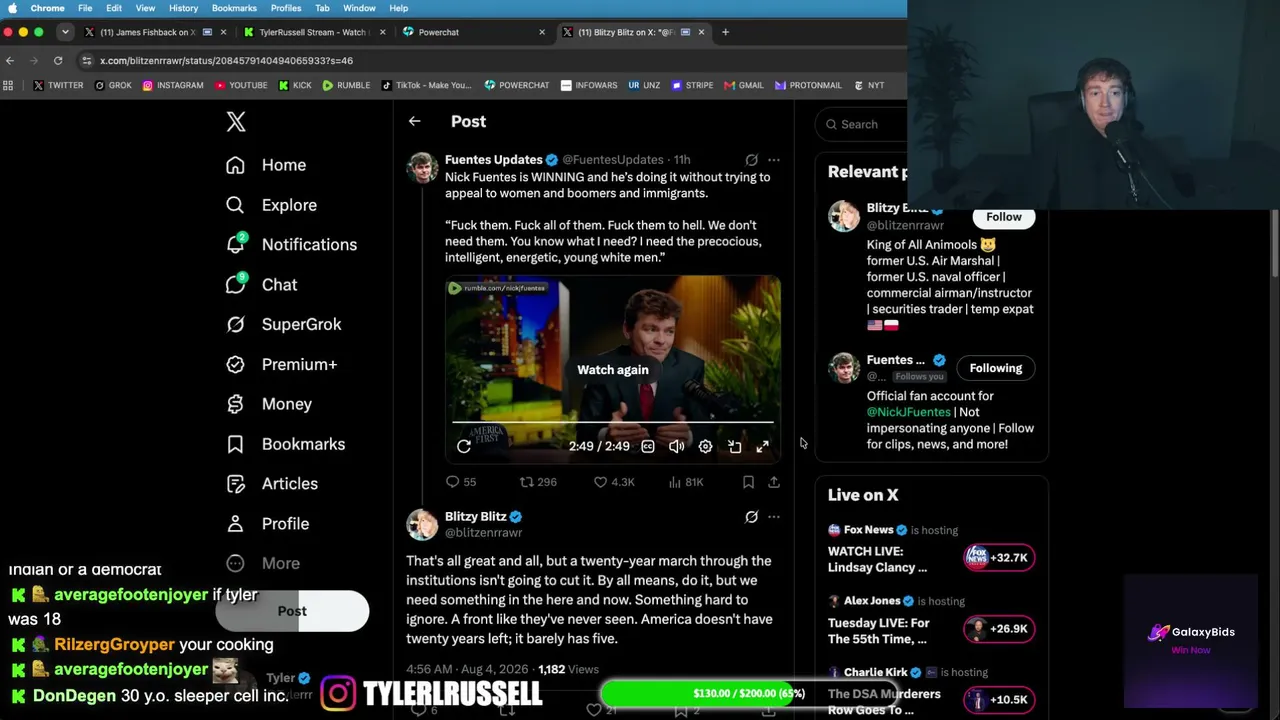Screen dimensions: 1280x720
Task: Open more options on Blitzy Blitz post
Action: 774,517
